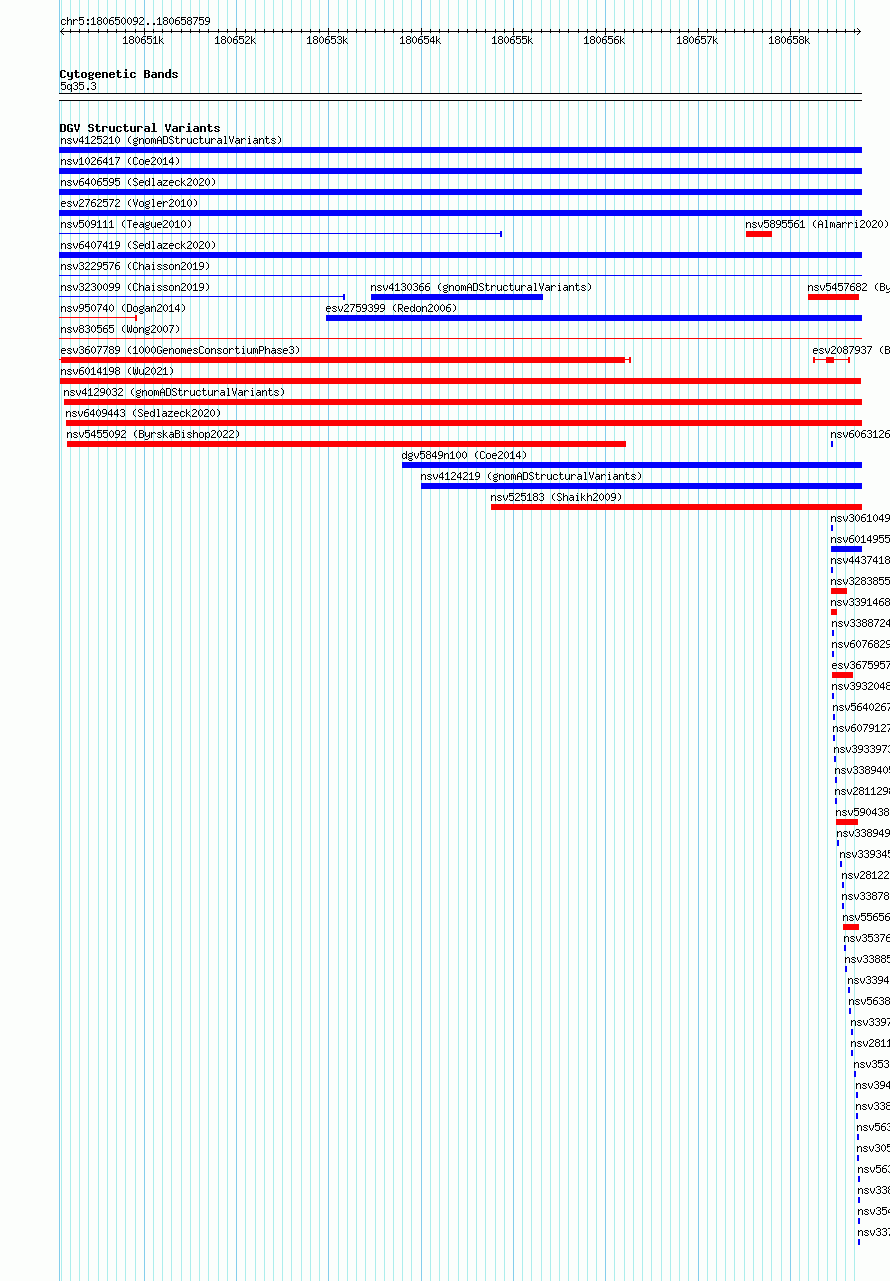Click the nsv6014198 (Wu2021) label
Image resolution: width=890 pixels, height=1281 pixels.
click(x=117, y=371)
